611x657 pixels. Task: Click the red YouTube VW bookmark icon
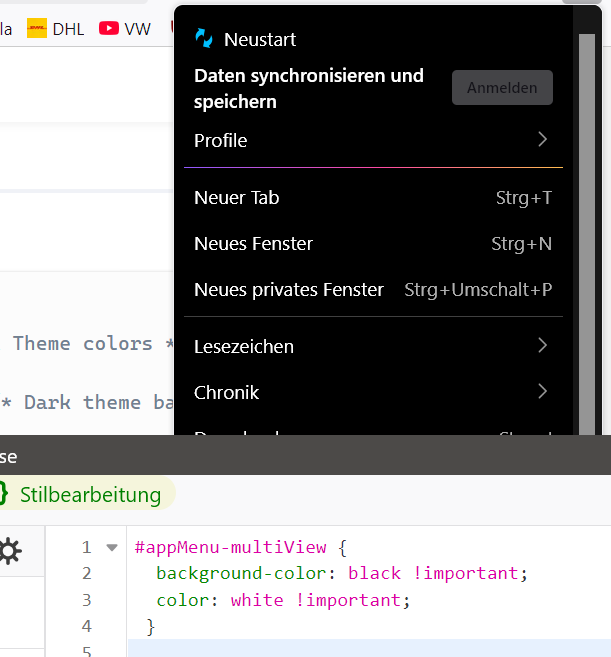point(109,29)
